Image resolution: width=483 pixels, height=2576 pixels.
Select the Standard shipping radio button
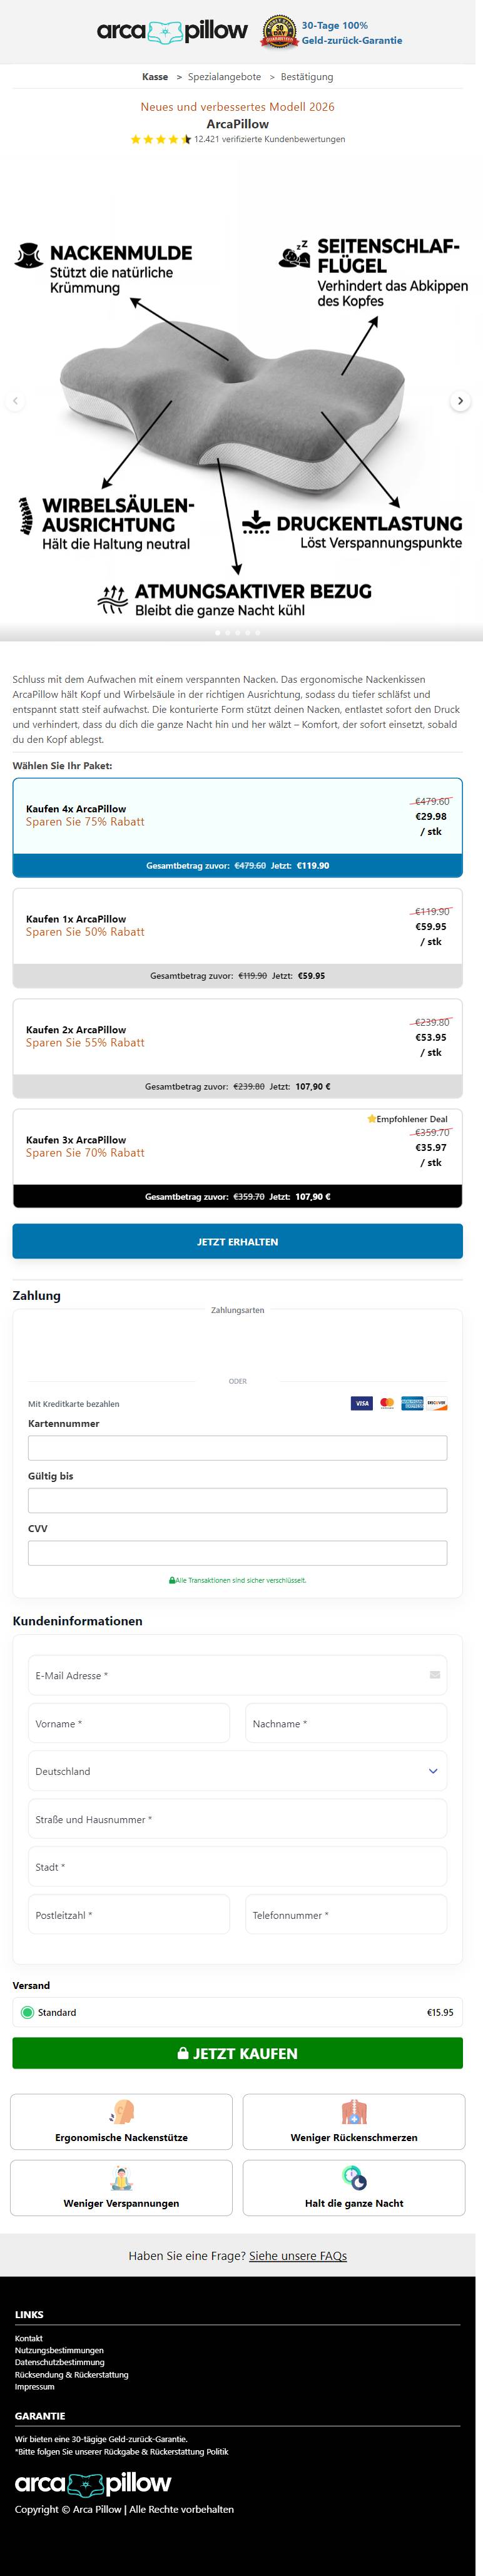[27, 2012]
